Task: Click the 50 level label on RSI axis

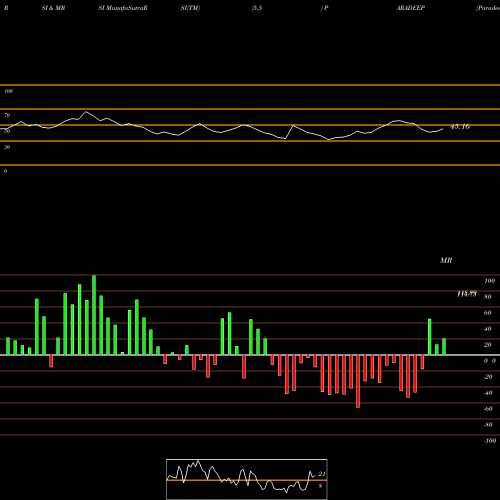Action: pos(7,131)
